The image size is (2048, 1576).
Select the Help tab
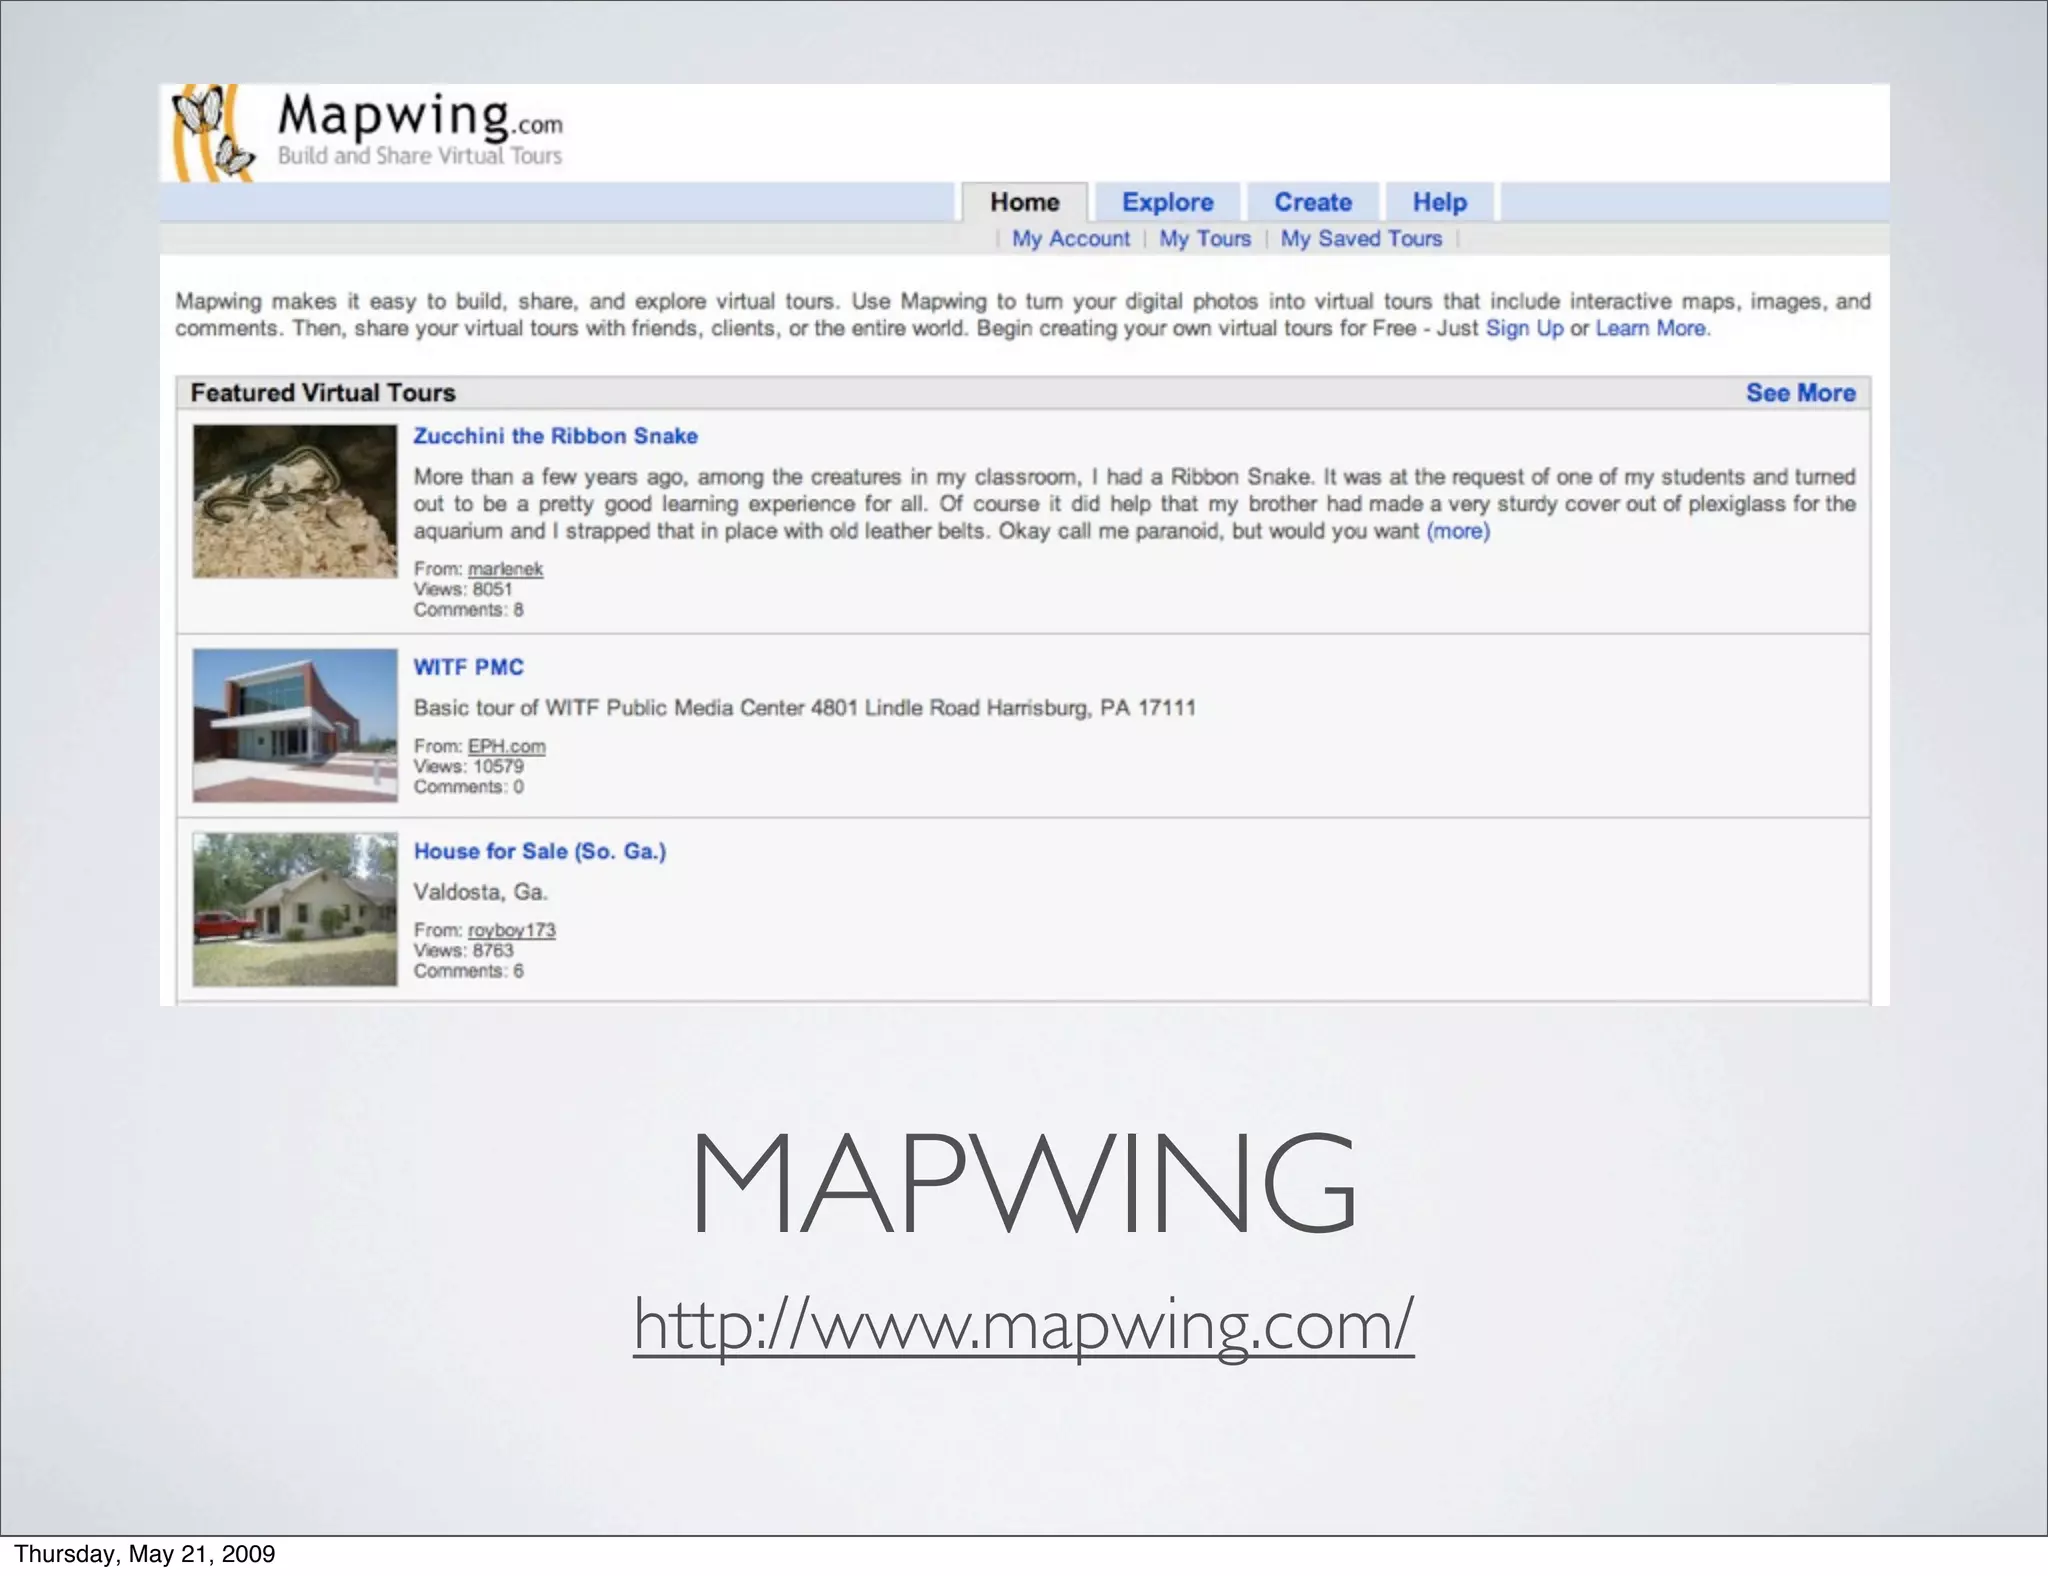1439,202
